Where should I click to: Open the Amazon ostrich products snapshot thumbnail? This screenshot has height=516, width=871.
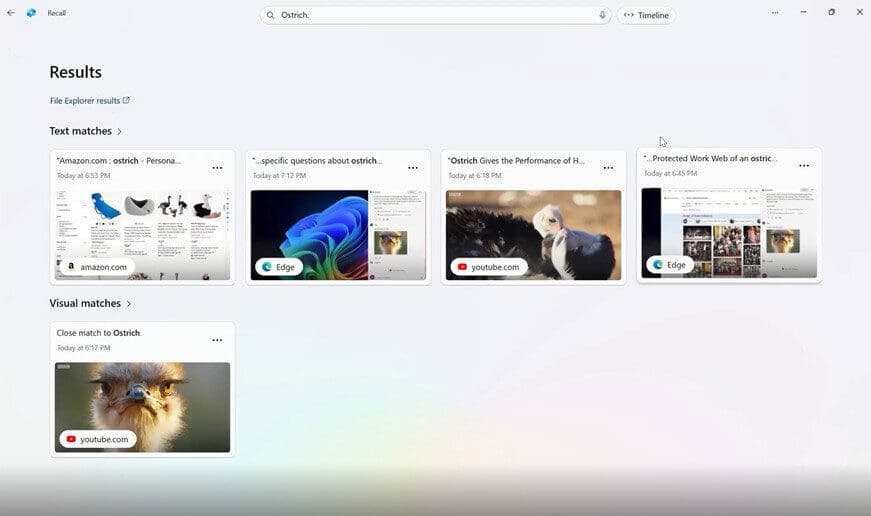pyautogui.click(x=142, y=235)
